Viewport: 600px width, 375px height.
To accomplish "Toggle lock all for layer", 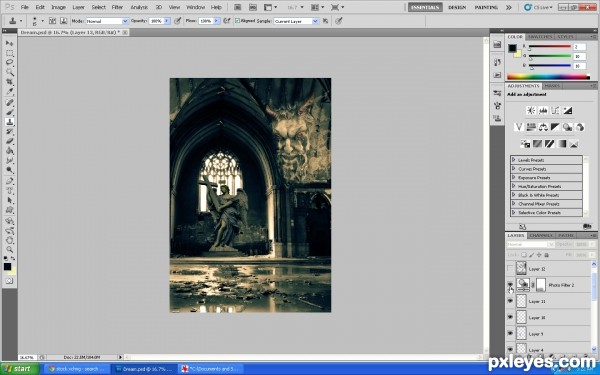I will pyautogui.click(x=546, y=255).
